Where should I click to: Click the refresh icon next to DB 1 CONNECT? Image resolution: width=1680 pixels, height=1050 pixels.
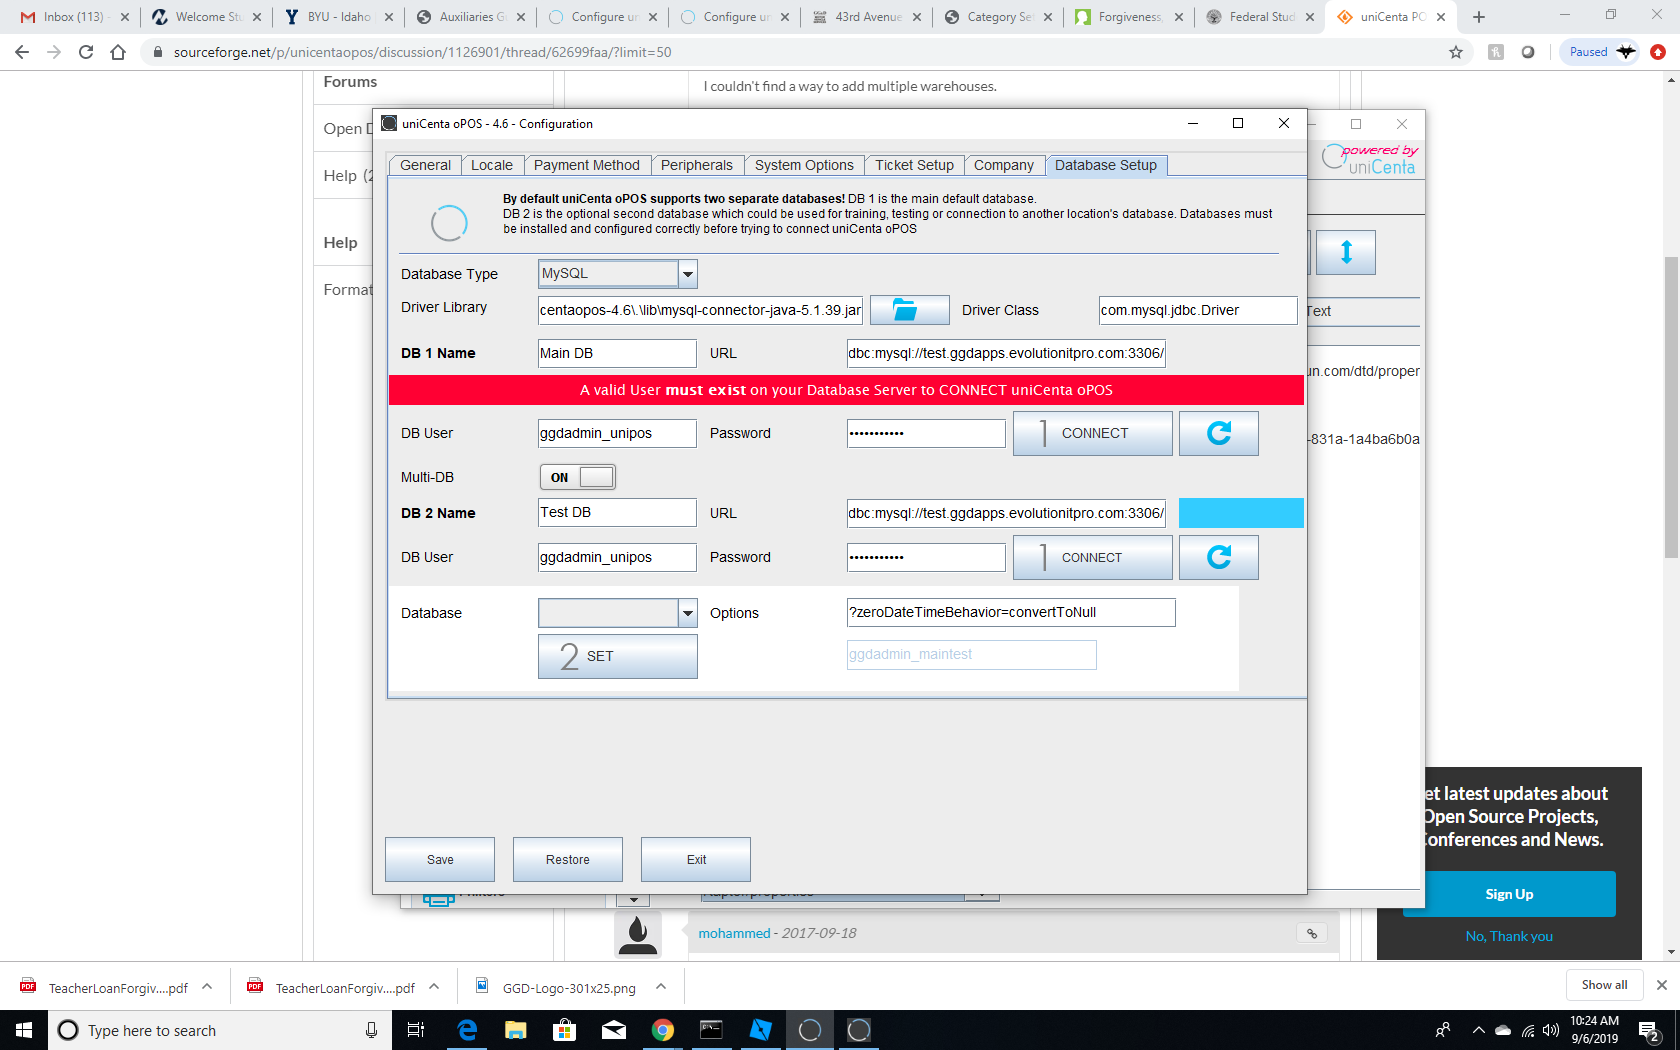pos(1218,433)
